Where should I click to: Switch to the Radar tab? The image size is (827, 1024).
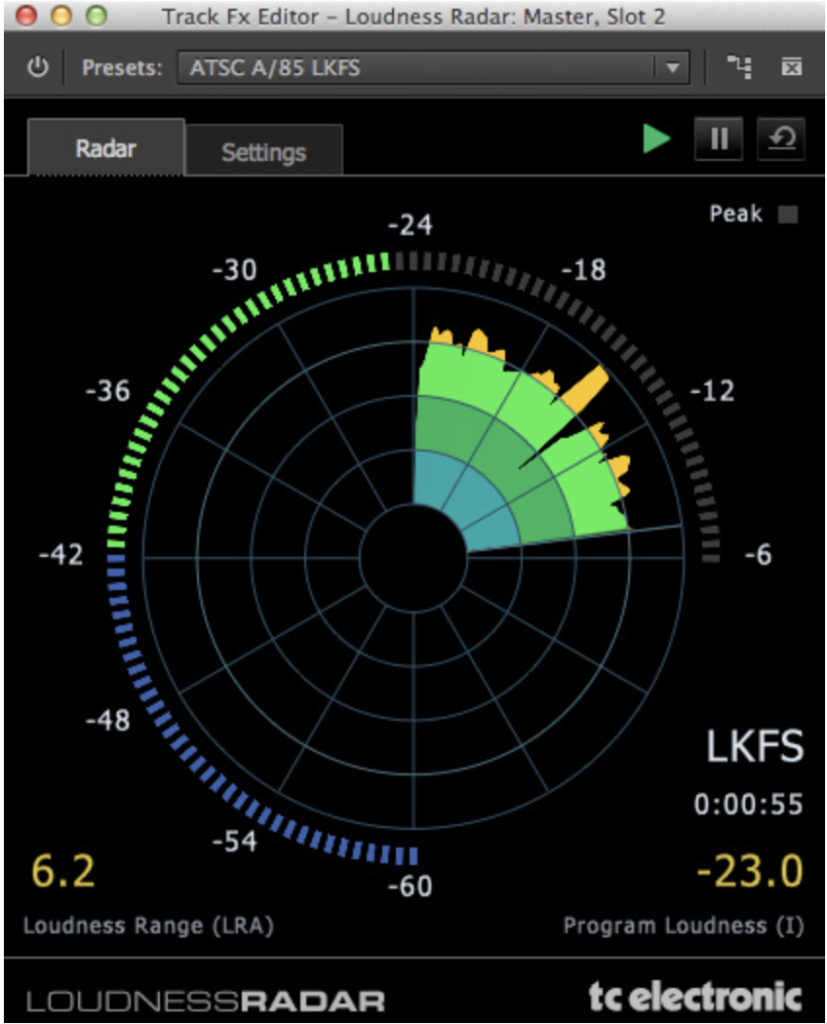tap(106, 148)
